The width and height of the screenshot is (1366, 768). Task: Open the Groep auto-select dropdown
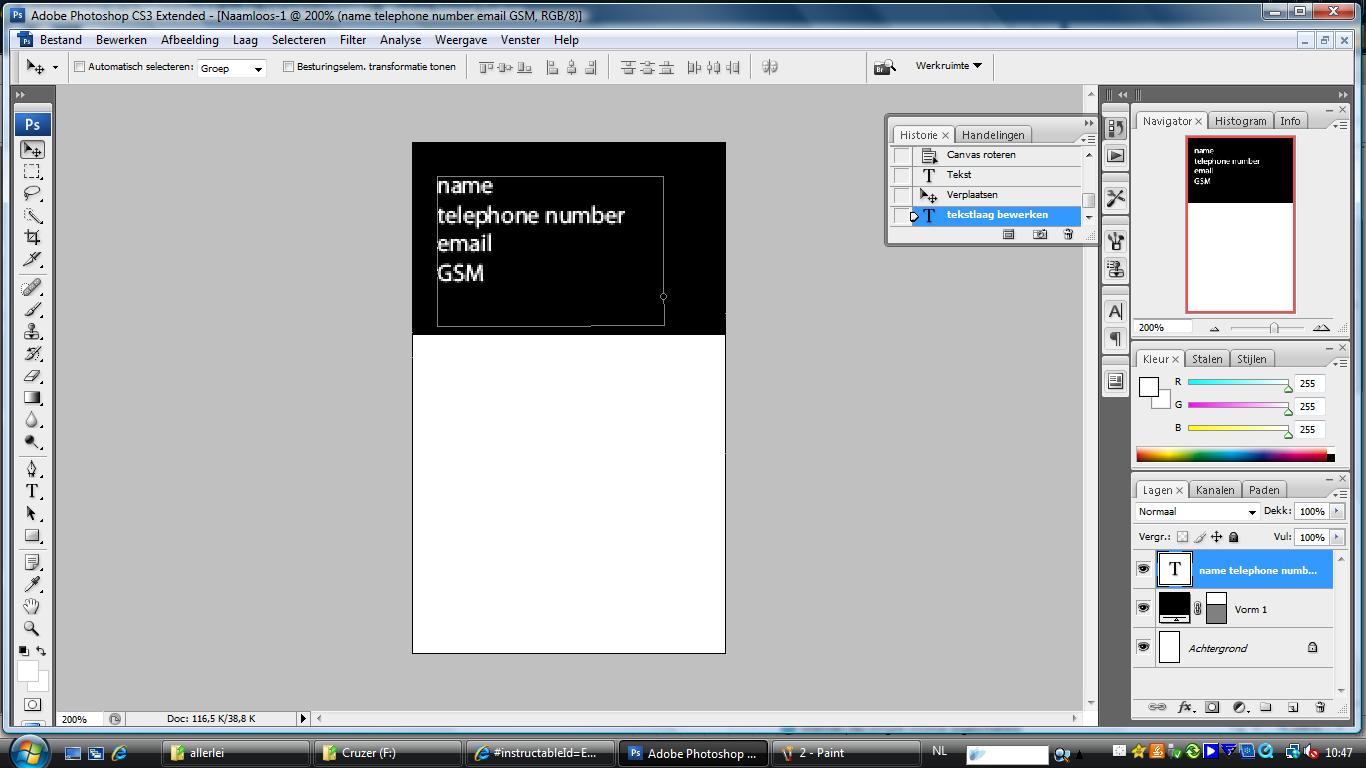(x=232, y=68)
